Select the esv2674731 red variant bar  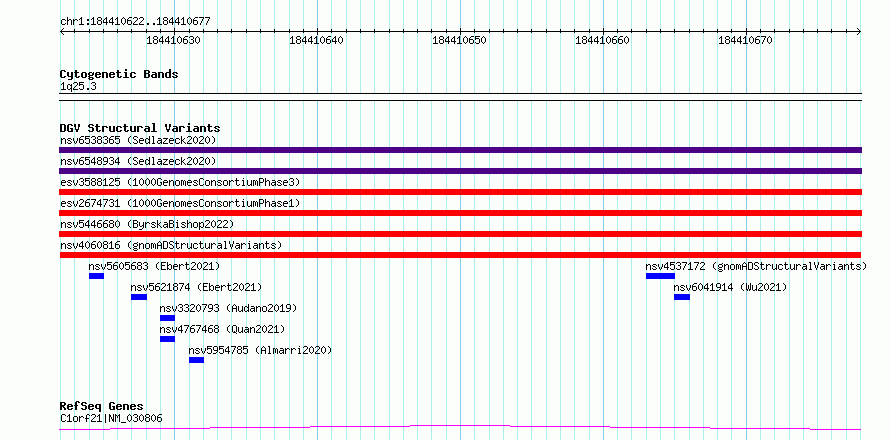click(460, 213)
